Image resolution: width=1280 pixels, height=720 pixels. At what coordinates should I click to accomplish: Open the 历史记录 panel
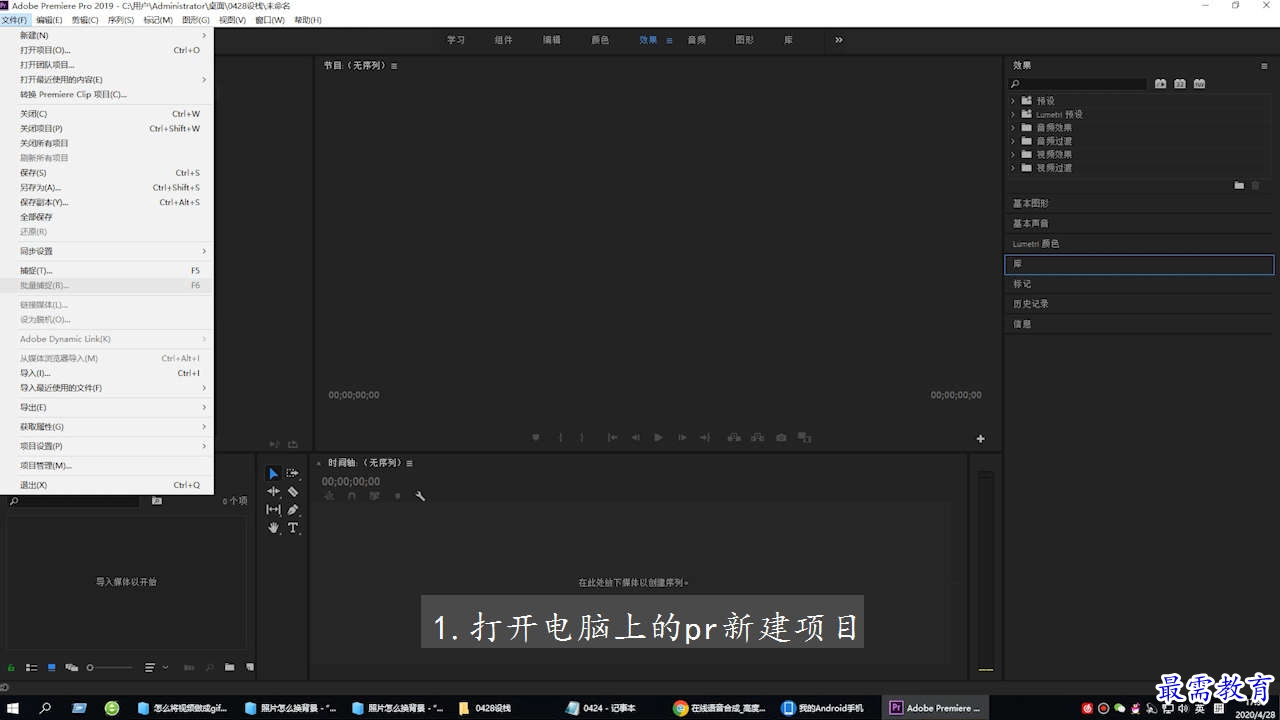[x=1139, y=304]
